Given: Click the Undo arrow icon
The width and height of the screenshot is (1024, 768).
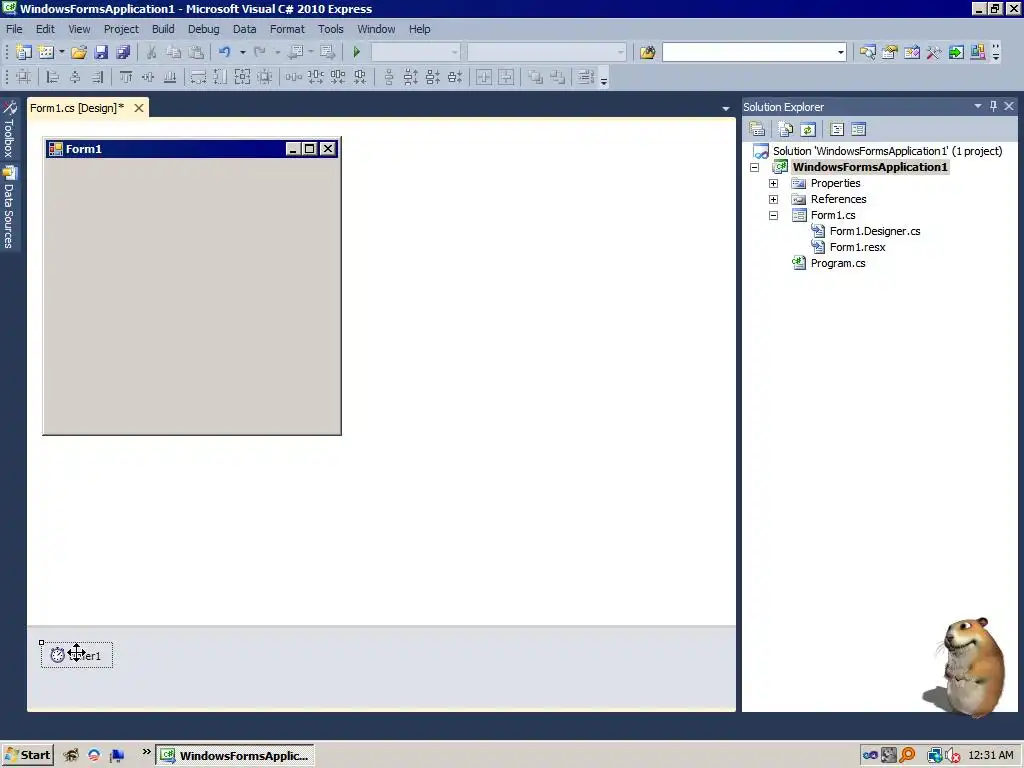Looking at the screenshot, I should point(225,52).
